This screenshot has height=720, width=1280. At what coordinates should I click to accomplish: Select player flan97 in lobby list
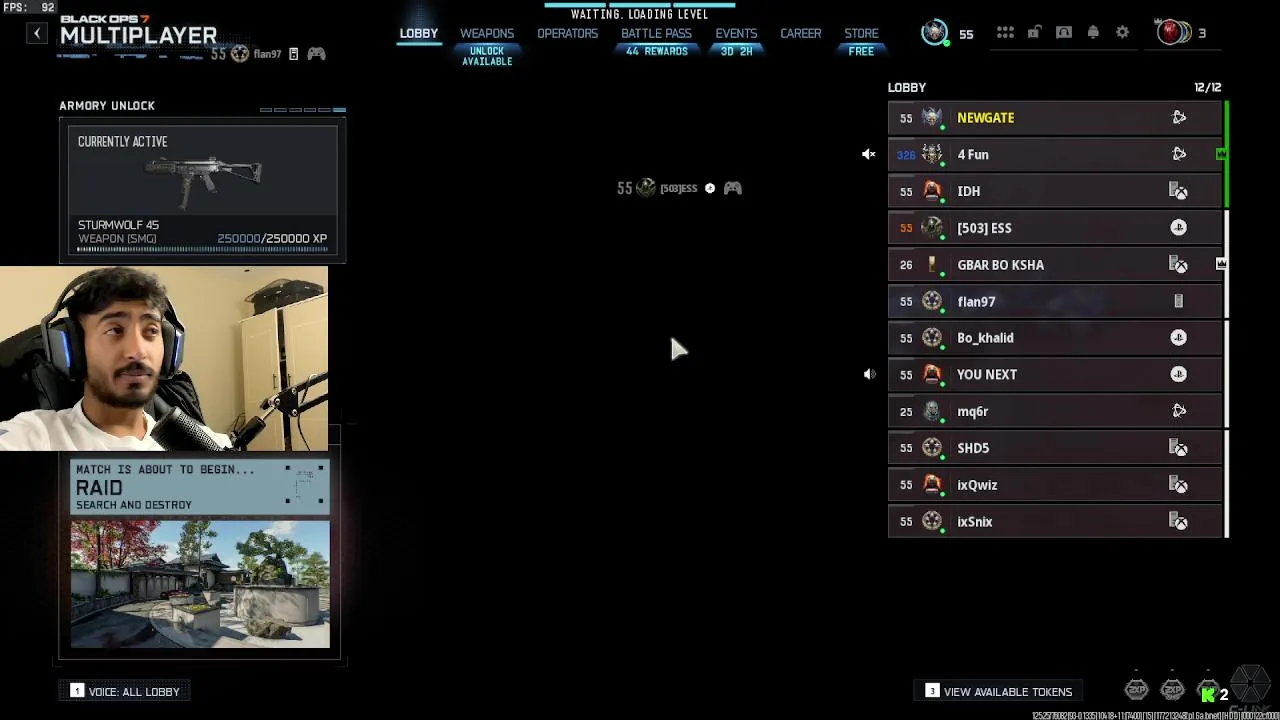pyautogui.click(x=1055, y=301)
